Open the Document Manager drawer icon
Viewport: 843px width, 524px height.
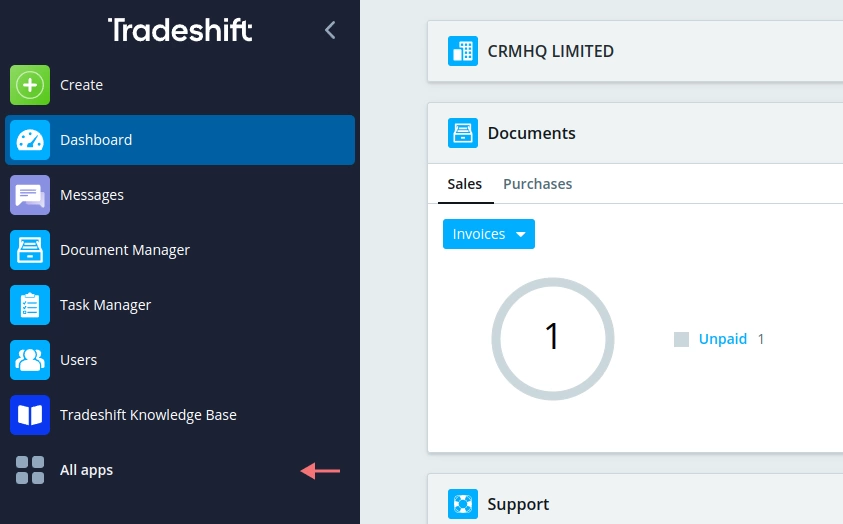(30, 250)
